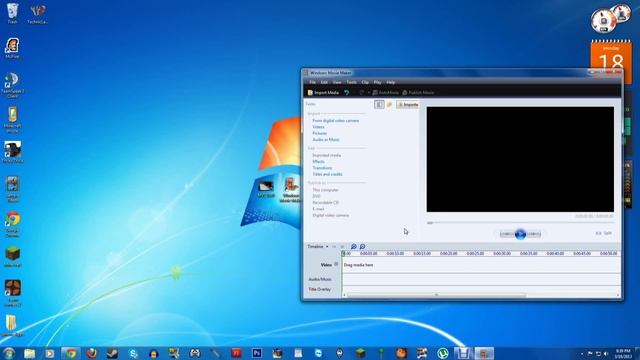Click the E-mail publish link
The width and height of the screenshot is (640, 360).
point(318,209)
